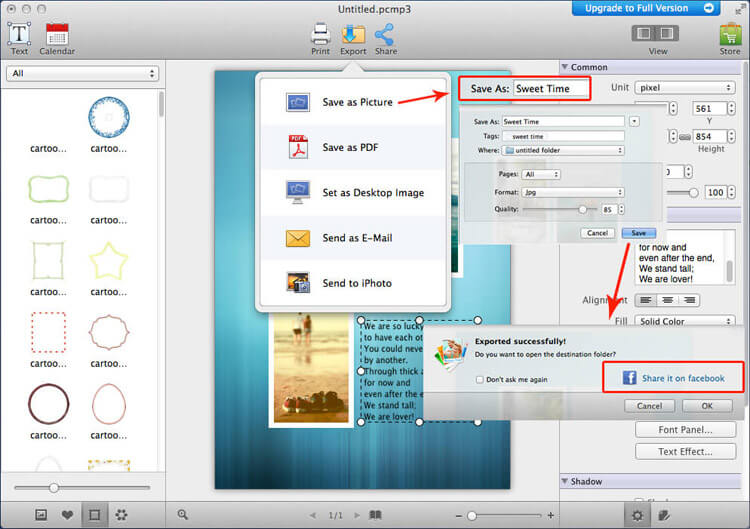The height and width of the screenshot is (529, 750).
Task: Click Share it on facebook
Action: pos(673,378)
